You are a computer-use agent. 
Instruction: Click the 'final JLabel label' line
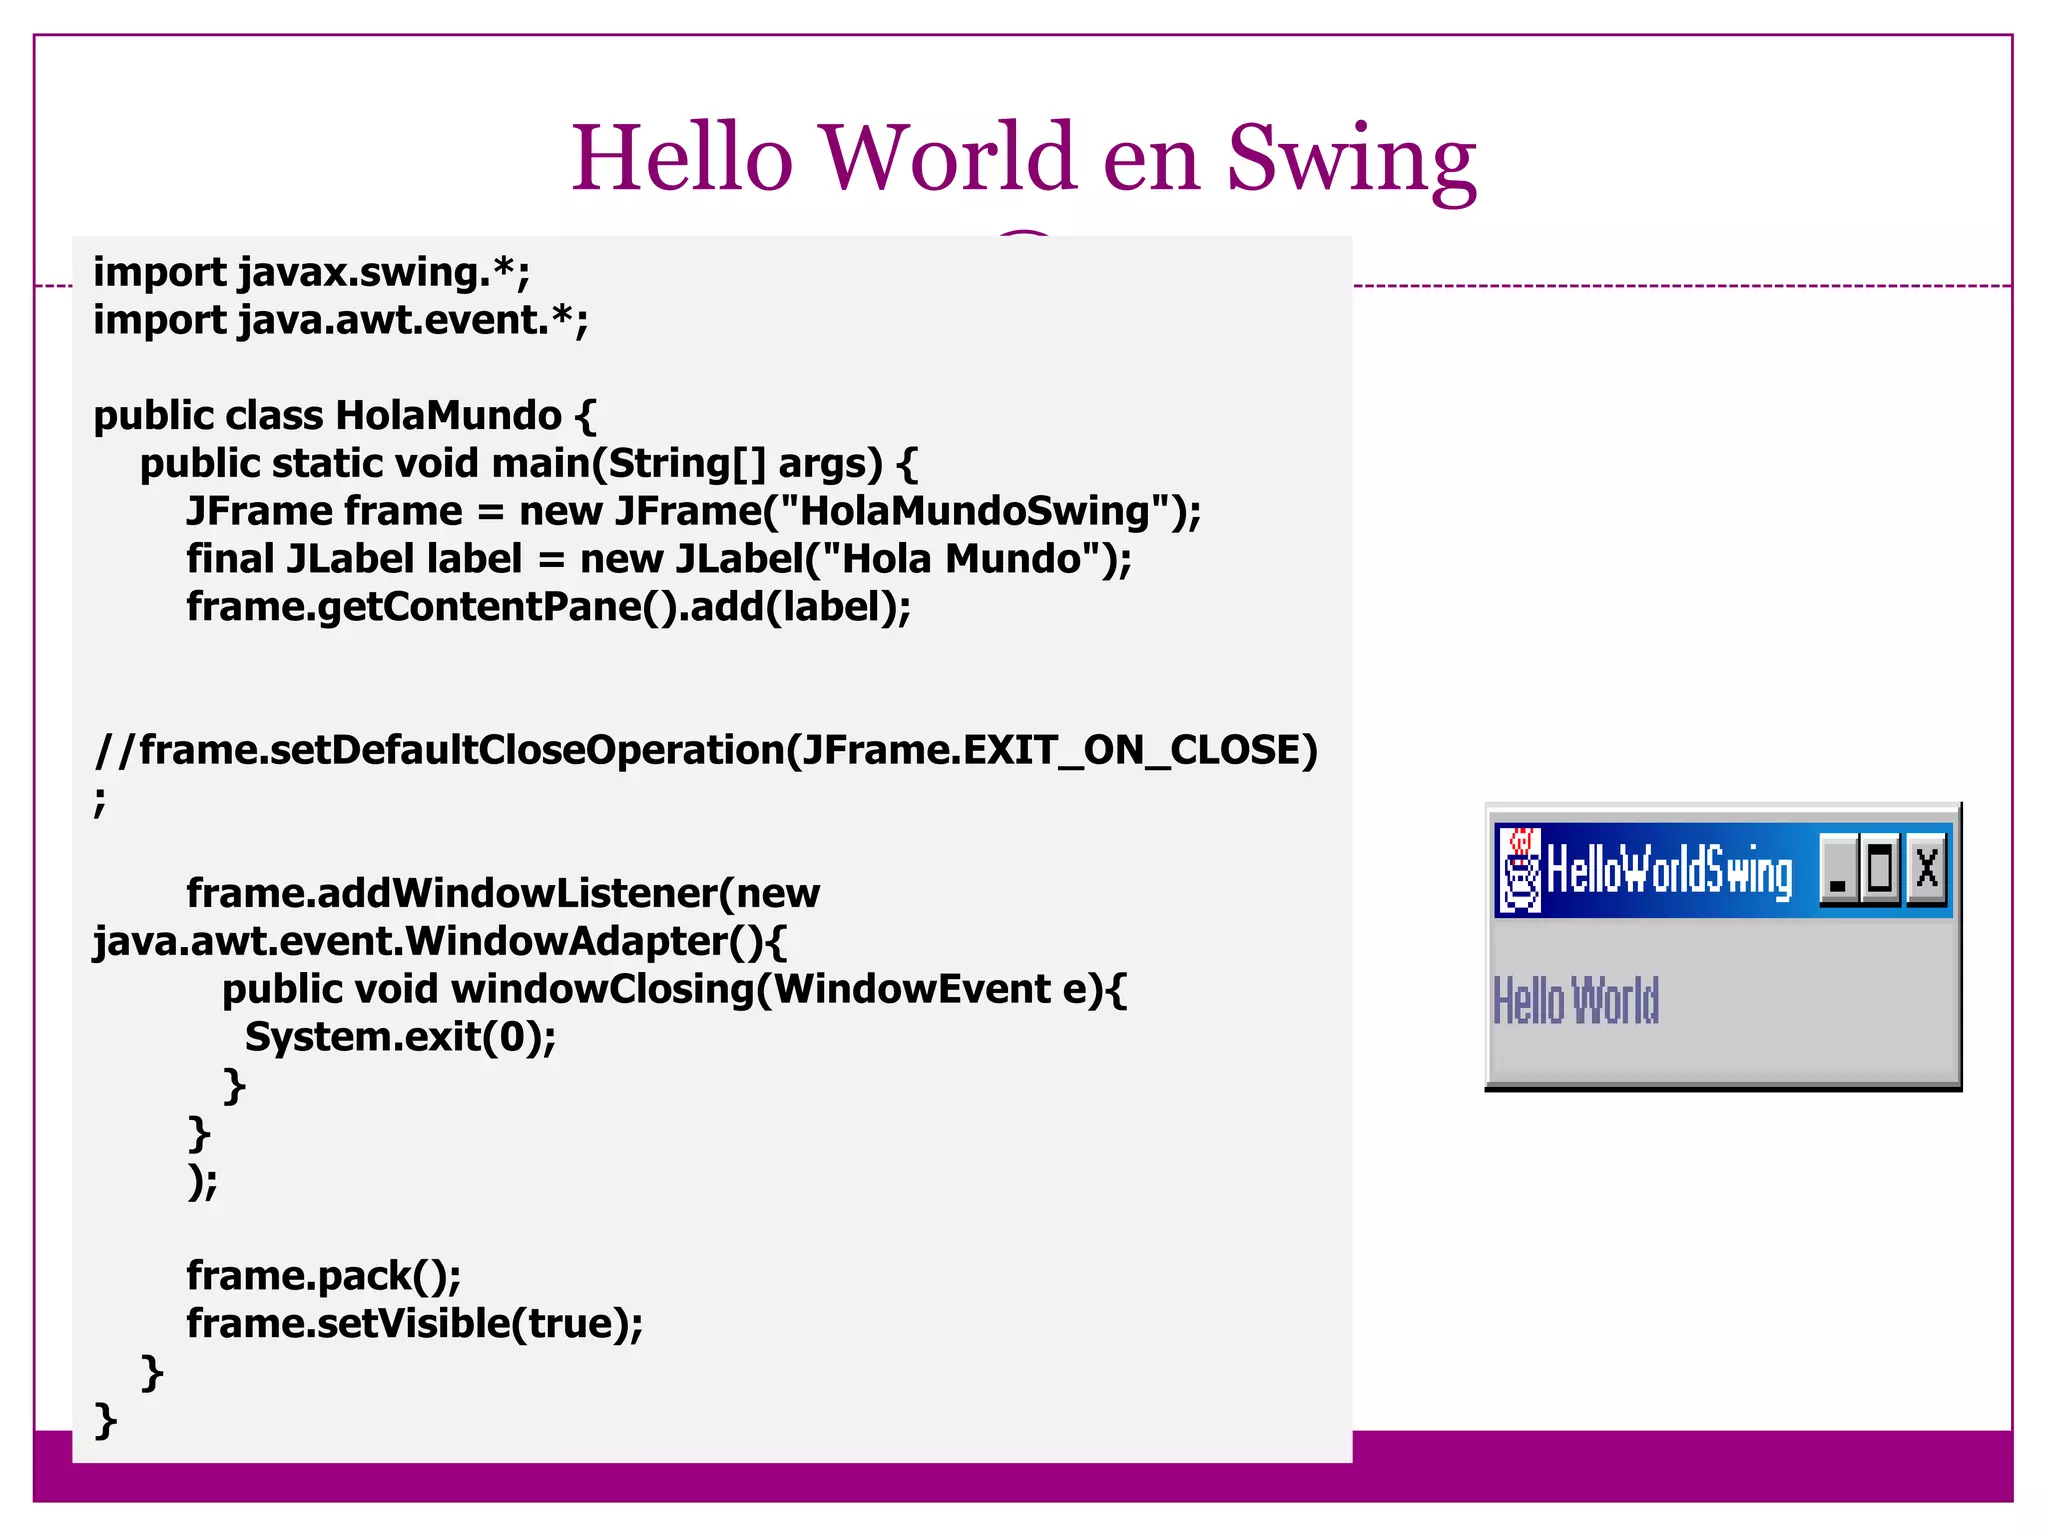tap(659, 559)
